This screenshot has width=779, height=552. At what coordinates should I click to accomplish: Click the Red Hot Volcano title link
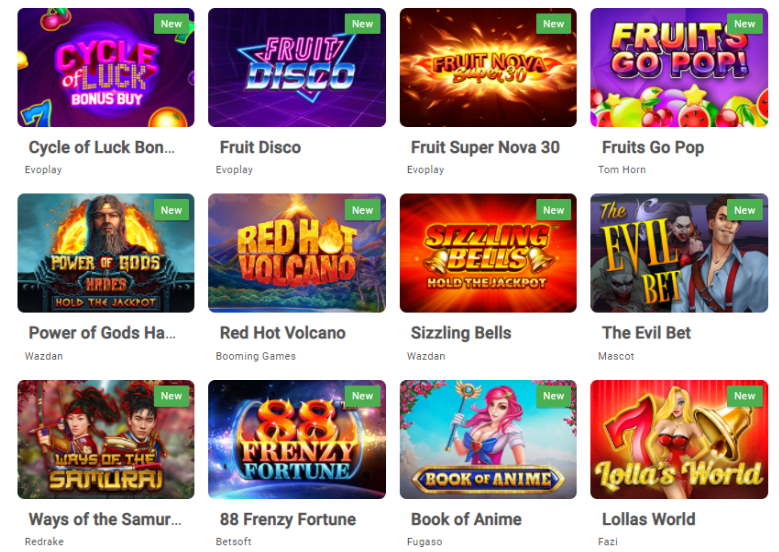pyautogui.click(x=282, y=333)
